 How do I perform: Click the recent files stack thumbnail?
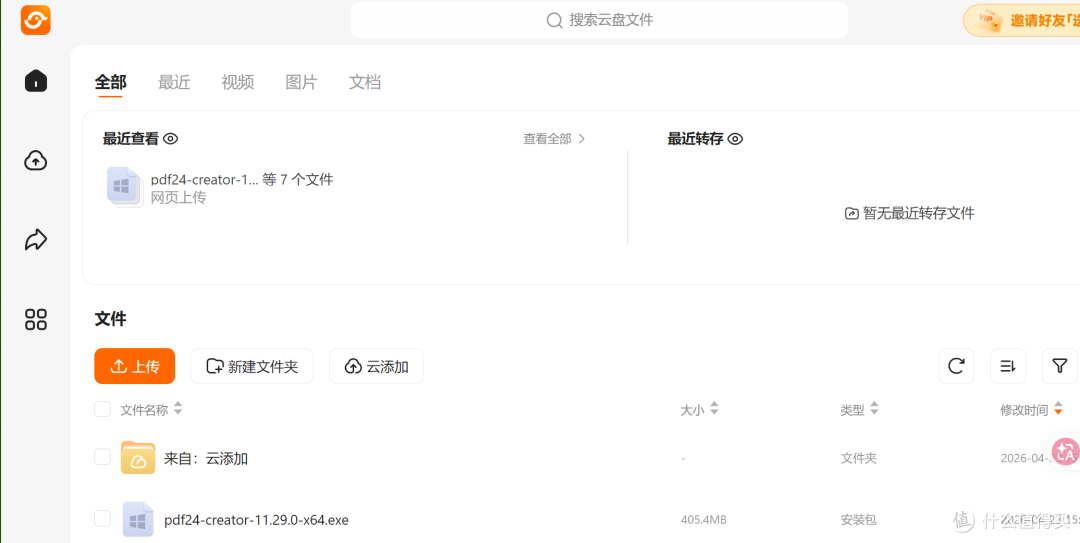click(x=123, y=187)
